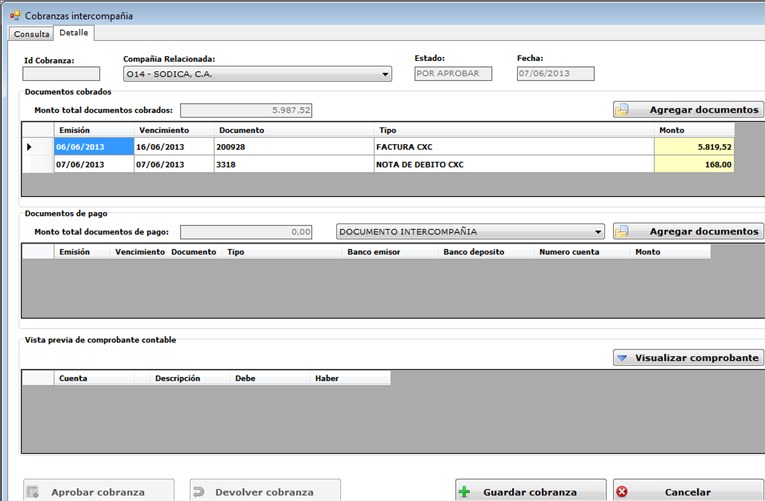
Task: Click the Cobranzas intercompañía window icon
Action: click(15, 16)
